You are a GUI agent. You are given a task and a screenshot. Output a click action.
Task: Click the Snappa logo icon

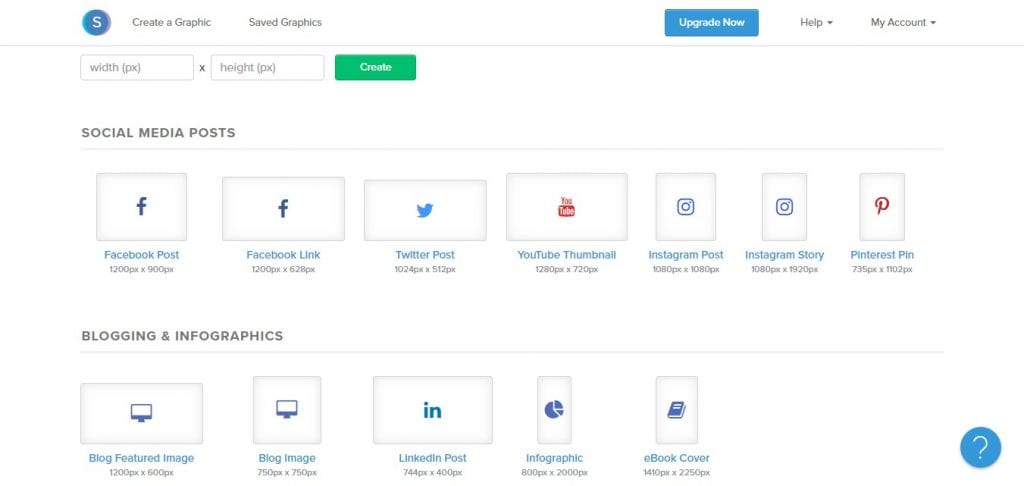[x=97, y=22]
